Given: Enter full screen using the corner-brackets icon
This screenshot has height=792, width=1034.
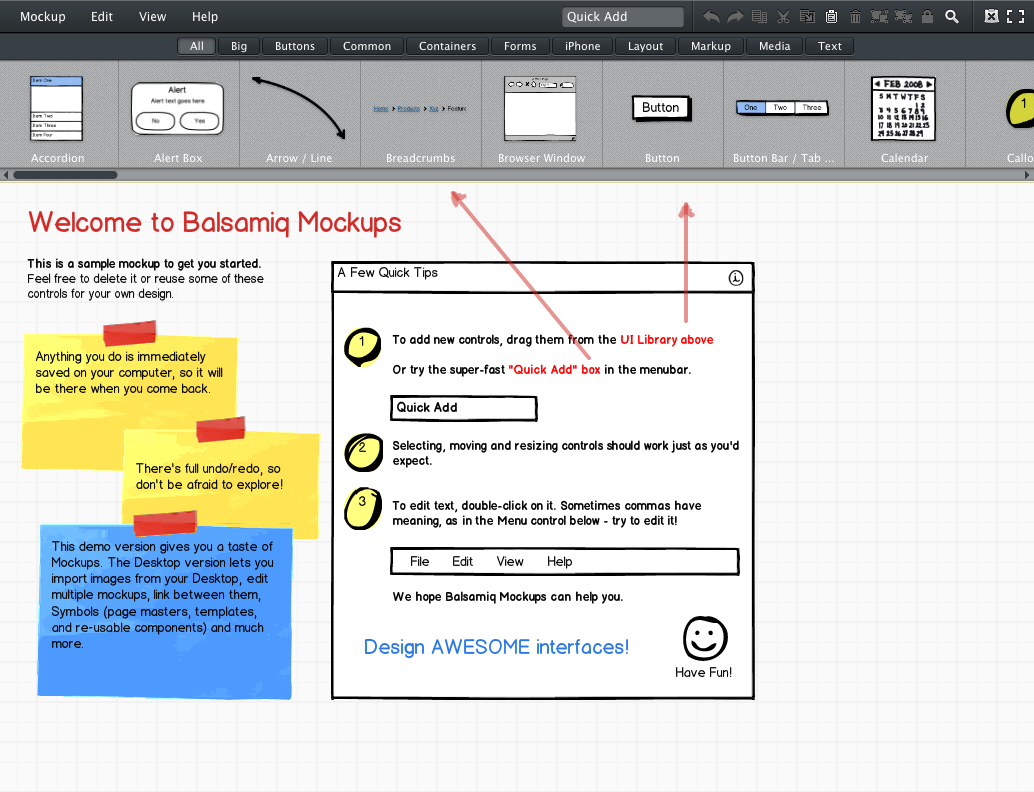Looking at the screenshot, I should [x=1015, y=17].
